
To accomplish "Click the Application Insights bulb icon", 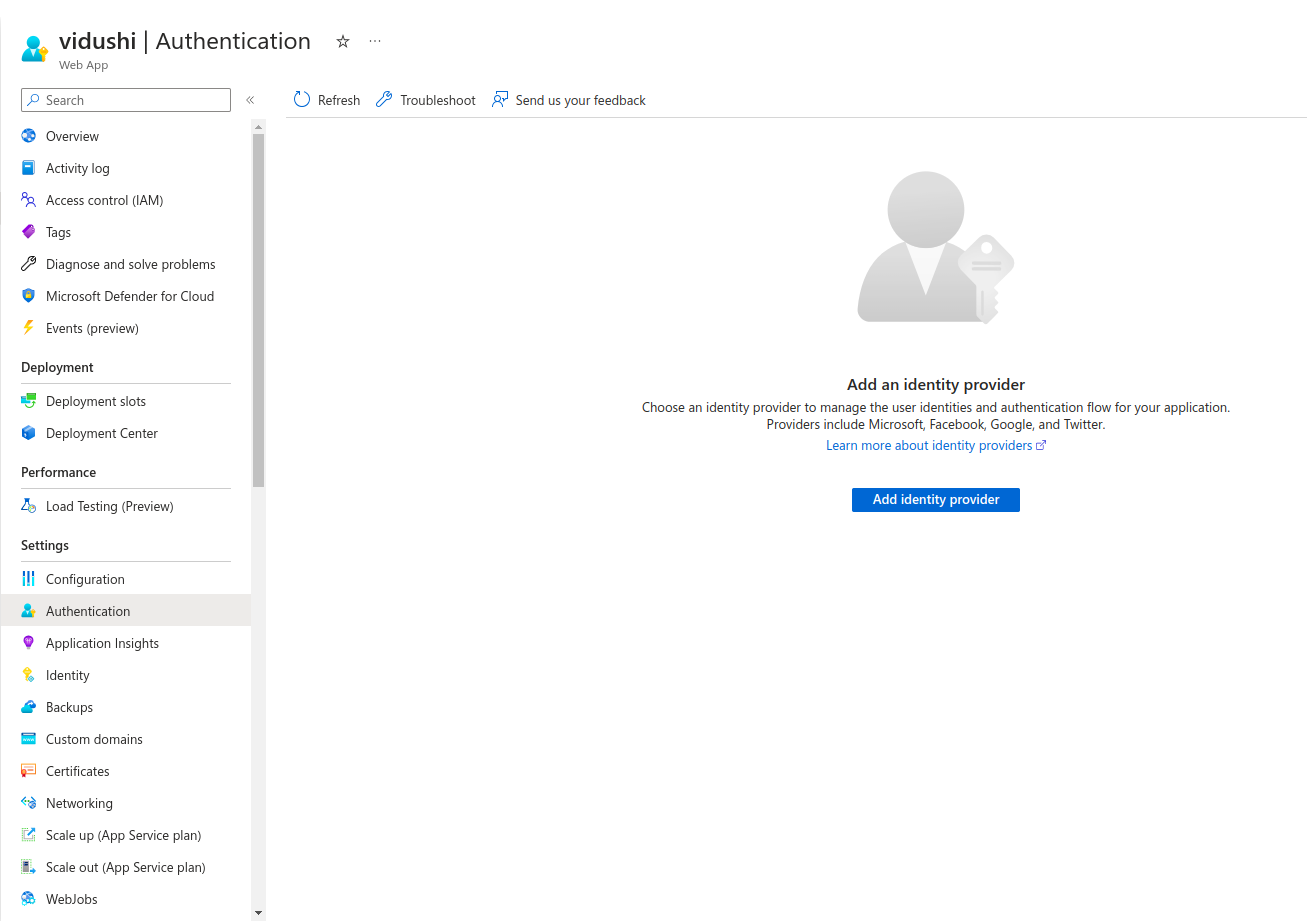I will click(28, 643).
